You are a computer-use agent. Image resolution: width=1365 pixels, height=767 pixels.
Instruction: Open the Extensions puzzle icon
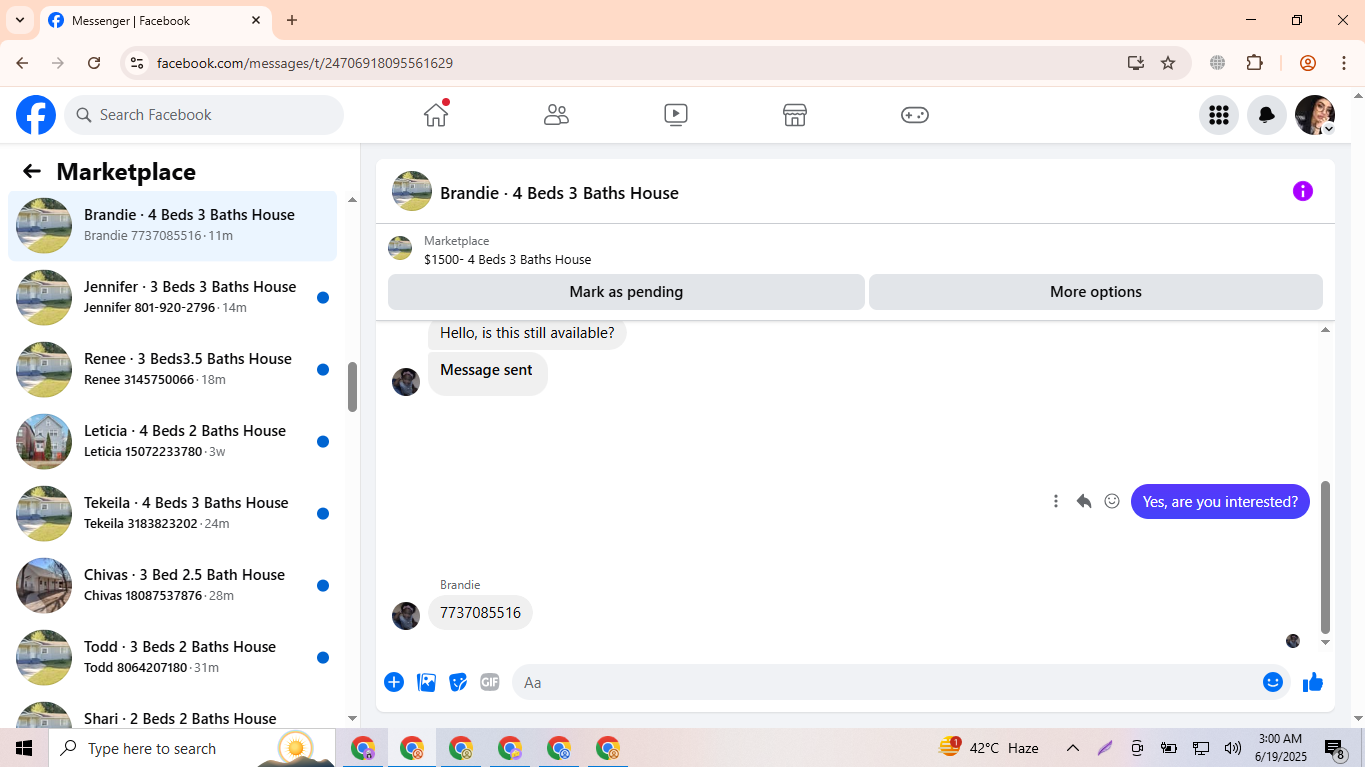click(1255, 63)
